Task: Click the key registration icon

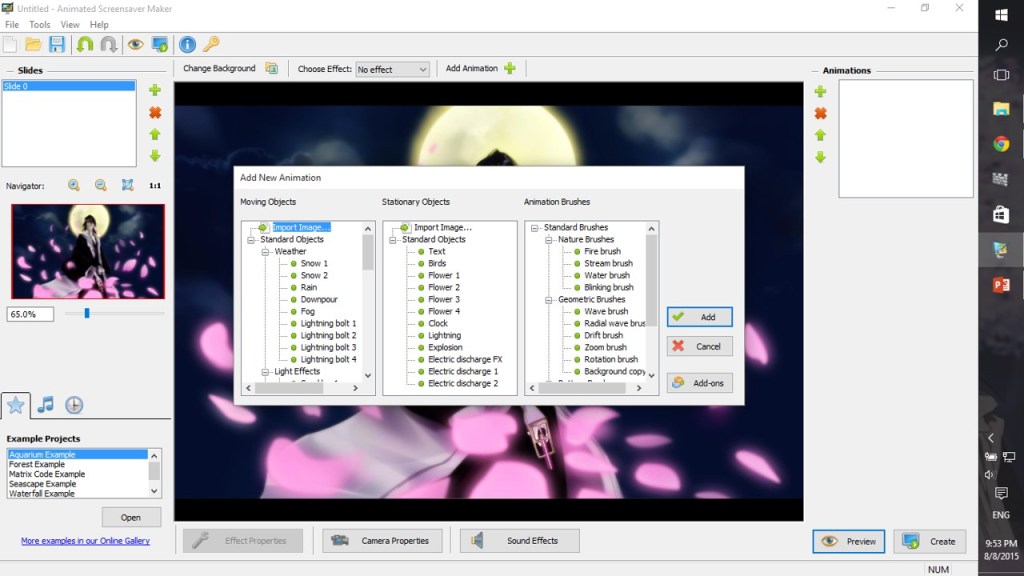Action: 211,44
